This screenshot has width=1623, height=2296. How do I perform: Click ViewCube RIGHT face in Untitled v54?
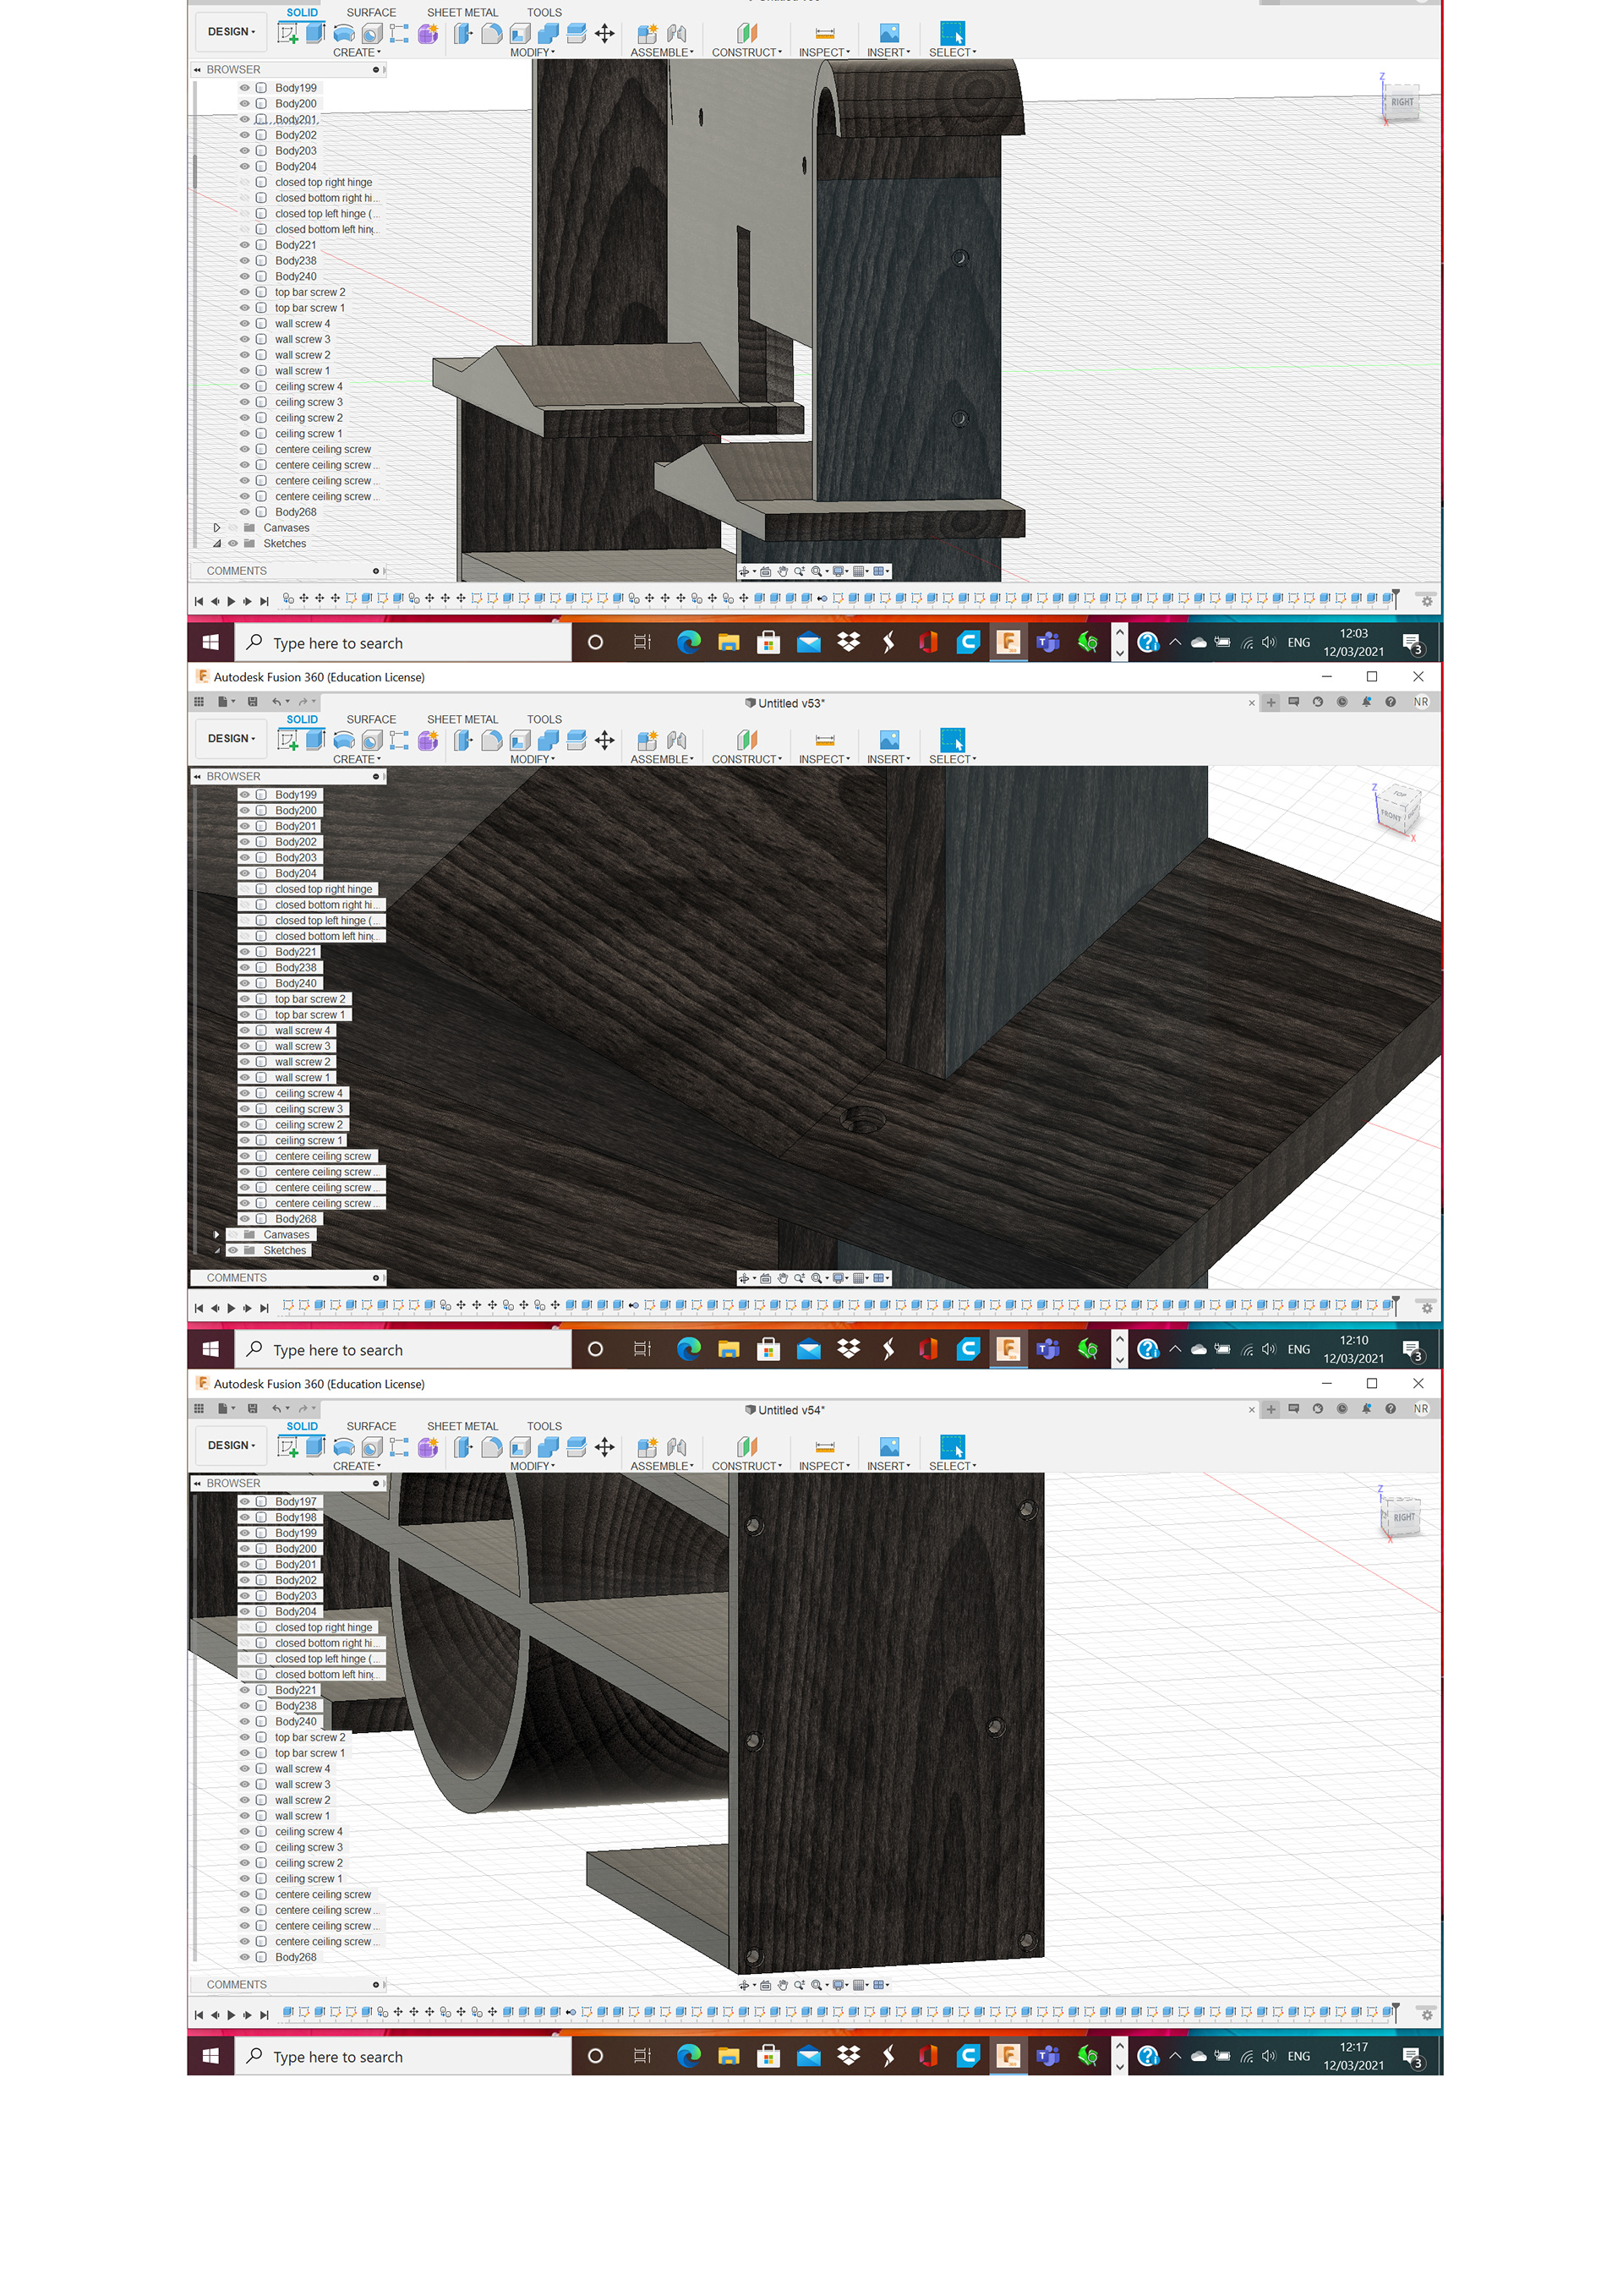1404,1518
